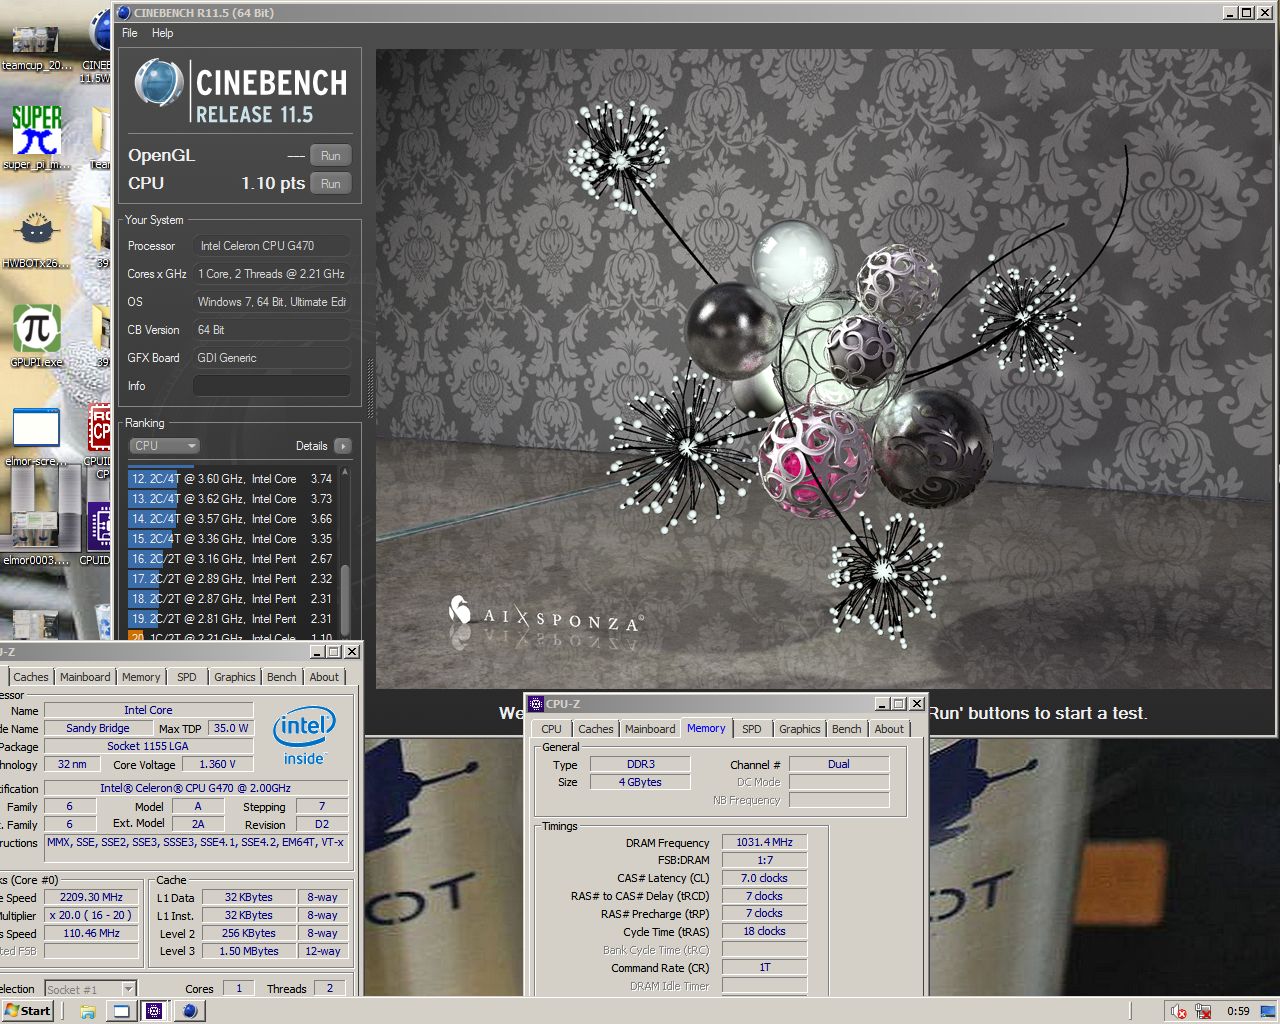Switch to the blank window taskbar button
The image size is (1280, 1024).
121,1011
